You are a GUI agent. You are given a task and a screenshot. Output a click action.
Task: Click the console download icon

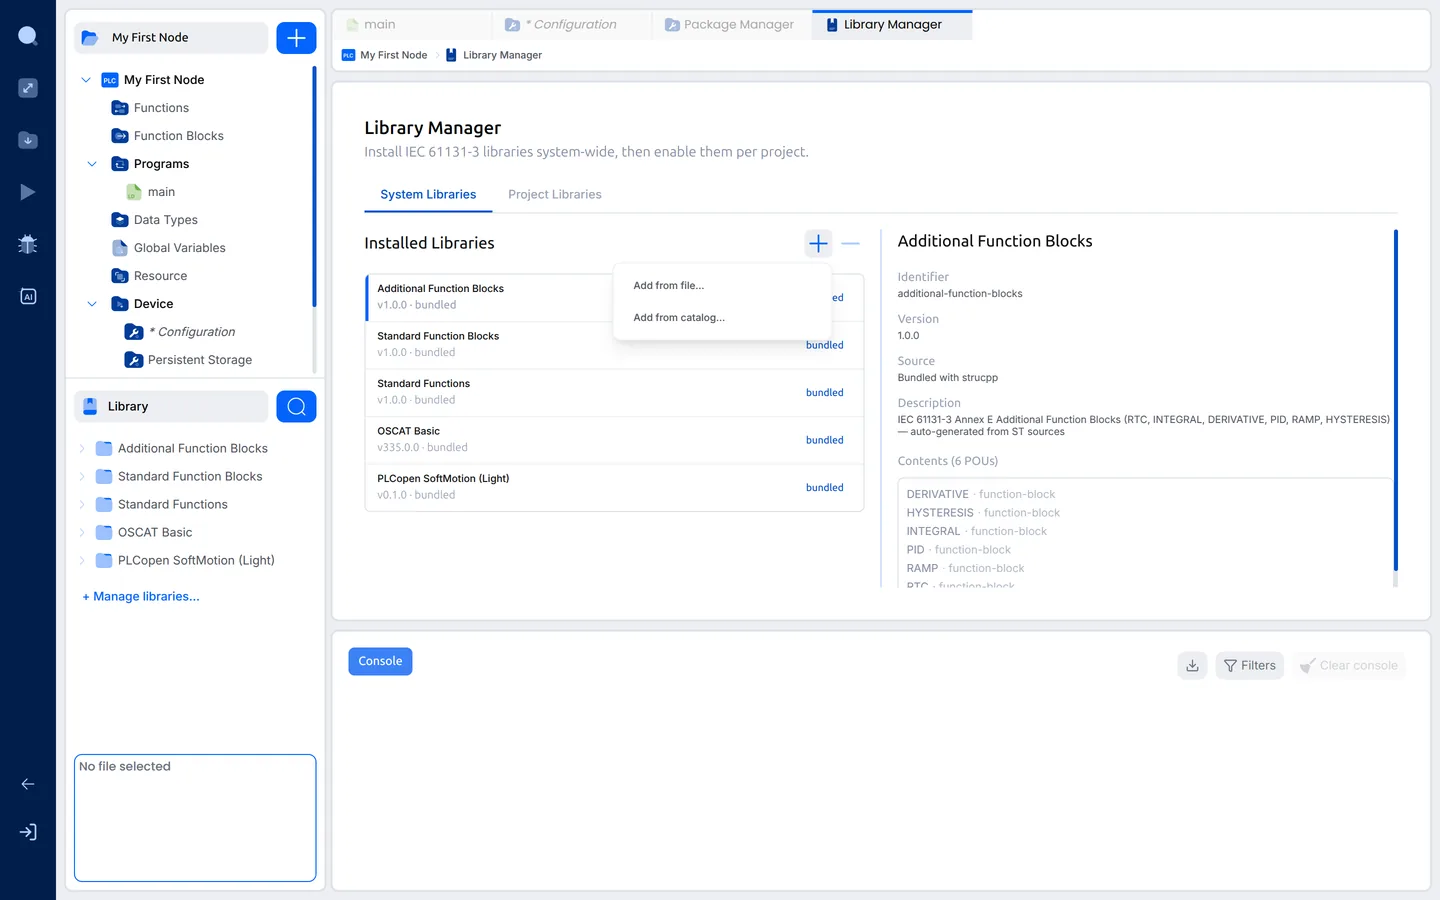click(x=1192, y=665)
